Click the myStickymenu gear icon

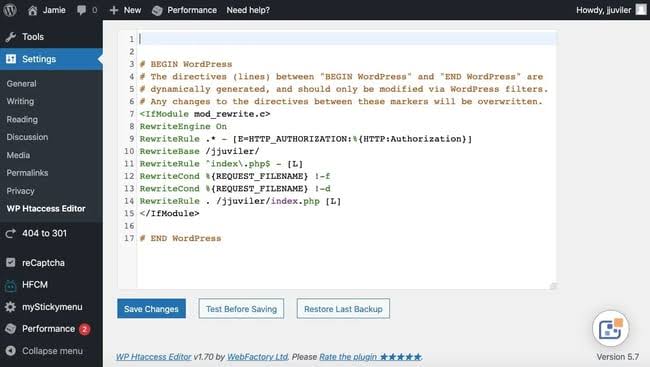pos(11,307)
